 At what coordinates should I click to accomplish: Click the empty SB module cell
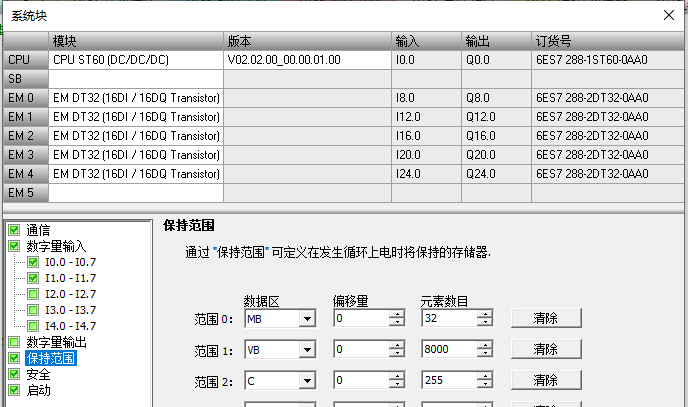tap(136, 78)
